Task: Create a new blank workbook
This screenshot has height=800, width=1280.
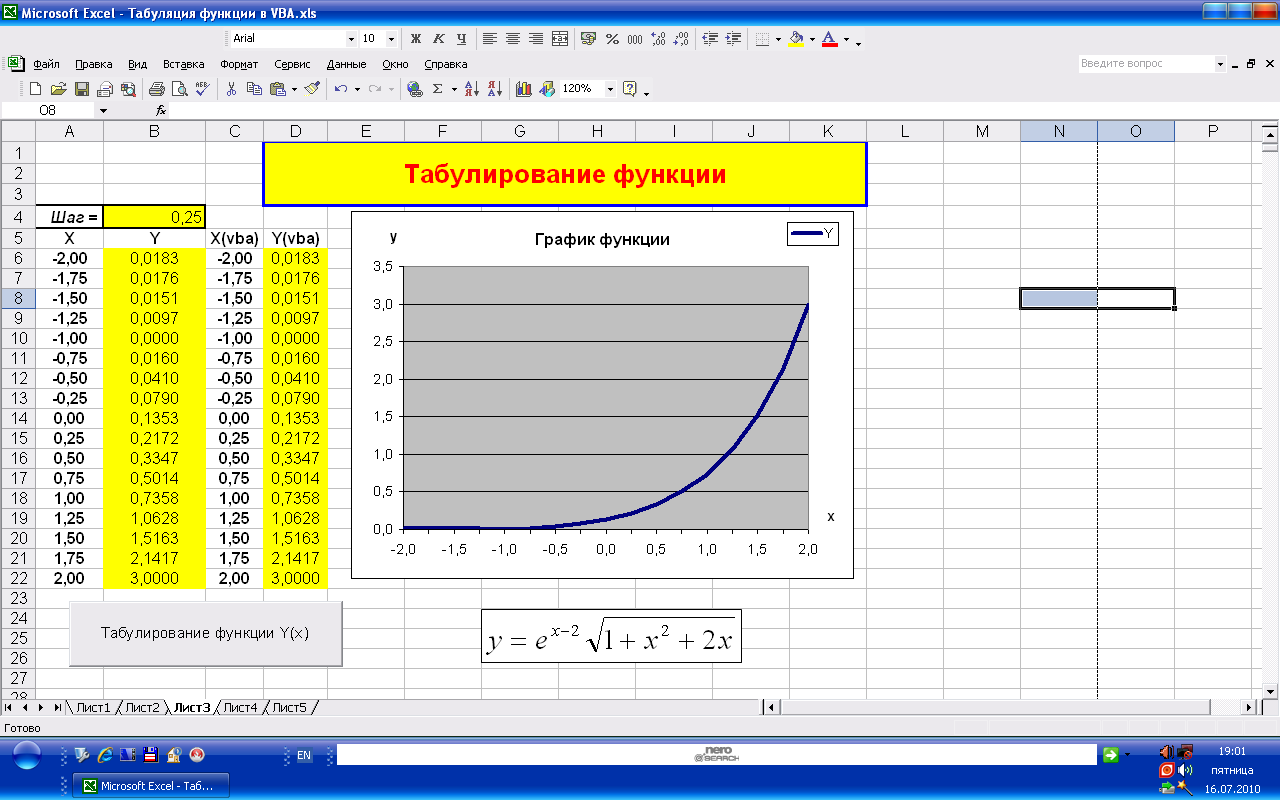Action: pyautogui.click(x=36, y=89)
